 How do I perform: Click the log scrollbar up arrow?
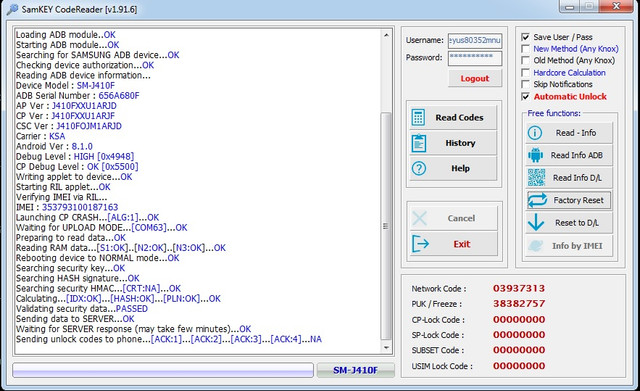[386, 36]
